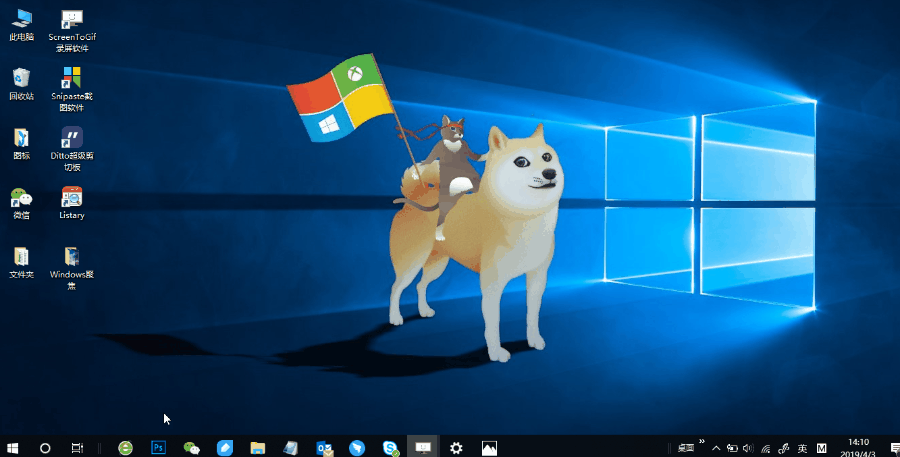The image size is (900, 457).
Task: Click the Ditto clipboard desktop icon
Action: [x=72, y=138]
